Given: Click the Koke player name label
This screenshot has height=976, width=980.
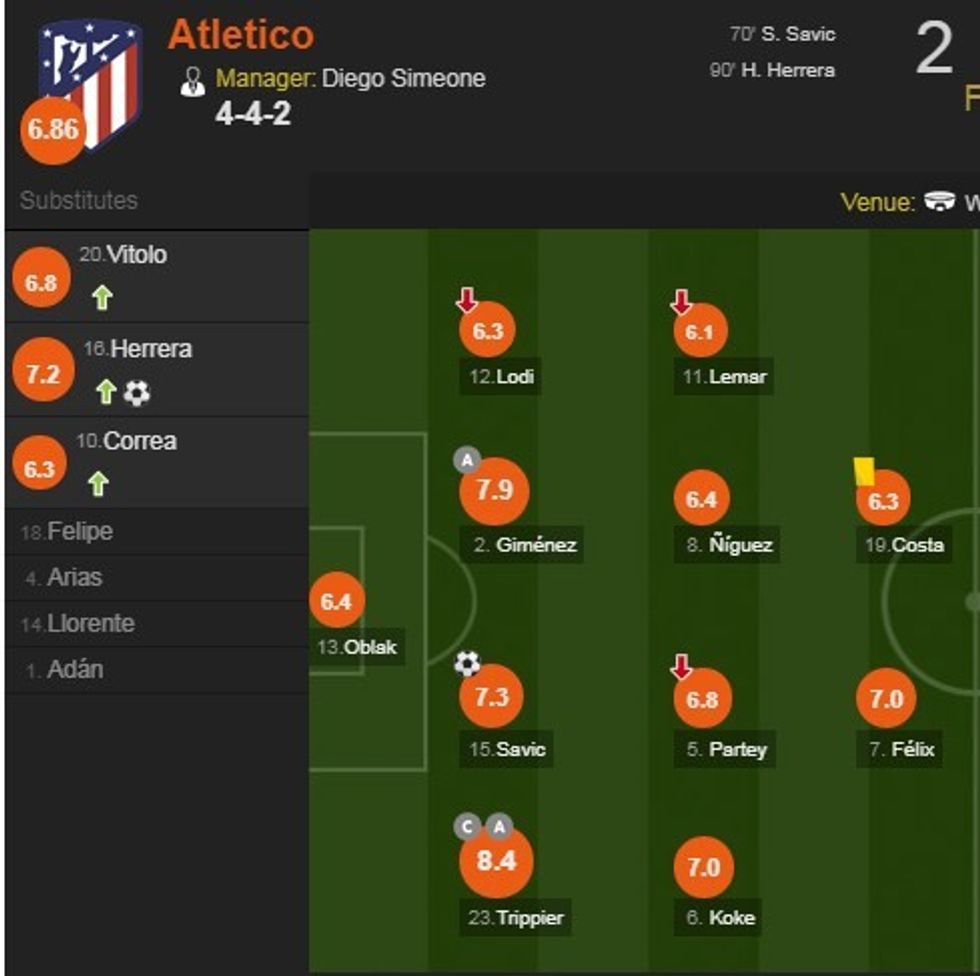Looking at the screenshot, I should (x=730, y=918).
